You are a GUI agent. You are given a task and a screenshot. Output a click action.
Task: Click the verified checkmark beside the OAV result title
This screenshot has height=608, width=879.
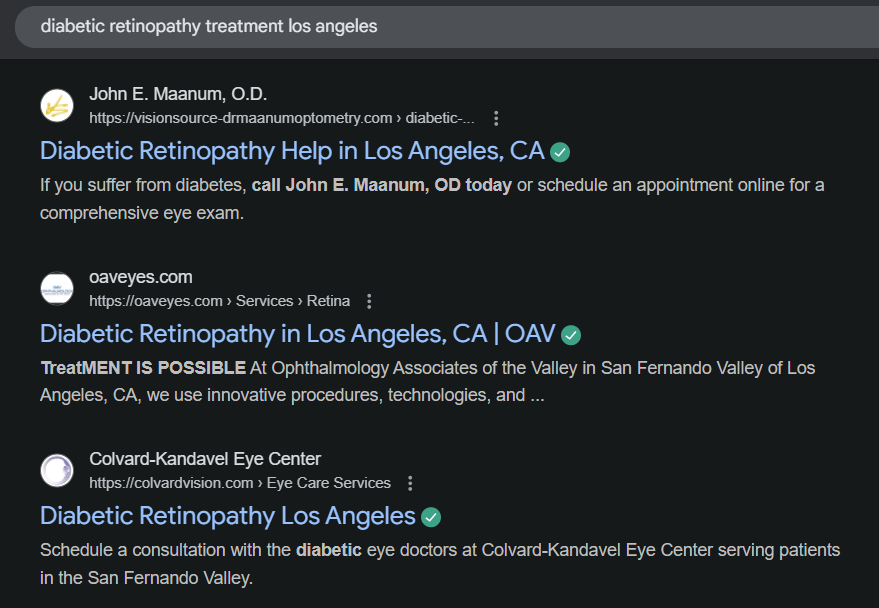(x=571, y=335)
